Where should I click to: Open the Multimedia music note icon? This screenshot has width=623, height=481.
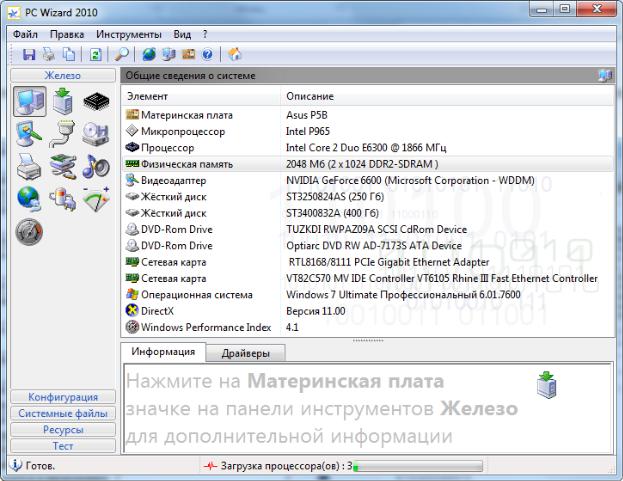(96, 166)
